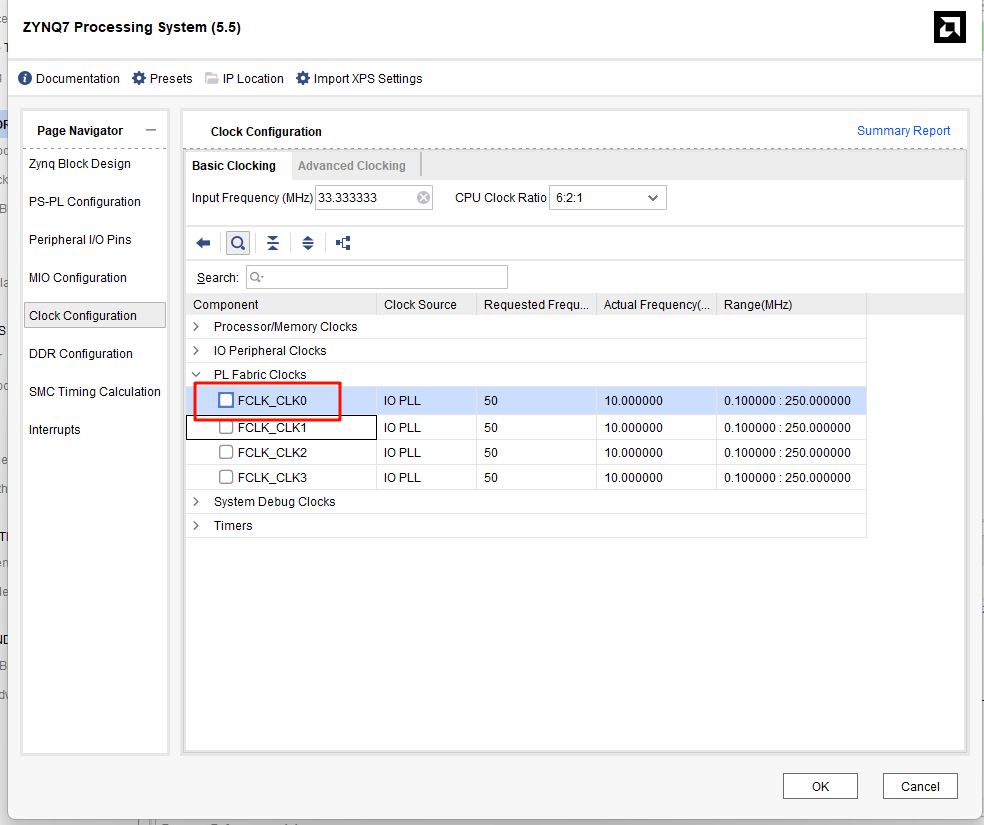
Task: Click the Range(MHz) column header
Action: tap(791, 304)
